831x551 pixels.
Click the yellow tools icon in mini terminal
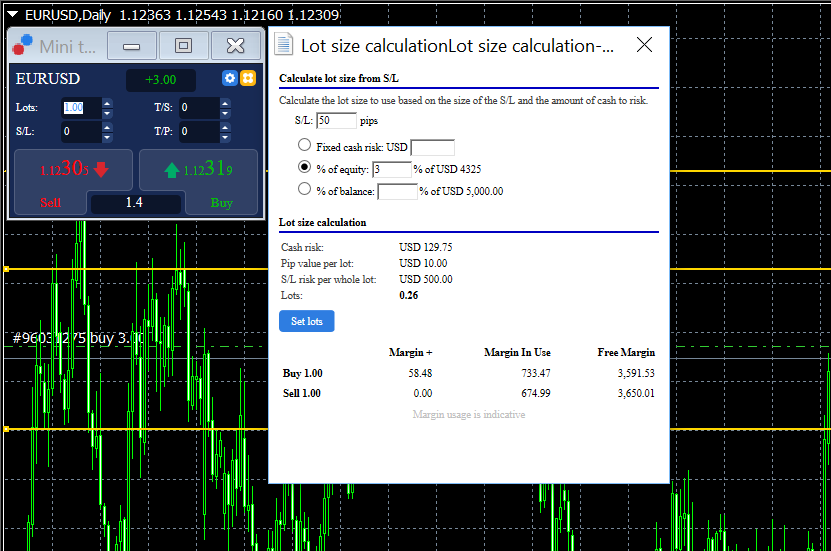[248, 79]
